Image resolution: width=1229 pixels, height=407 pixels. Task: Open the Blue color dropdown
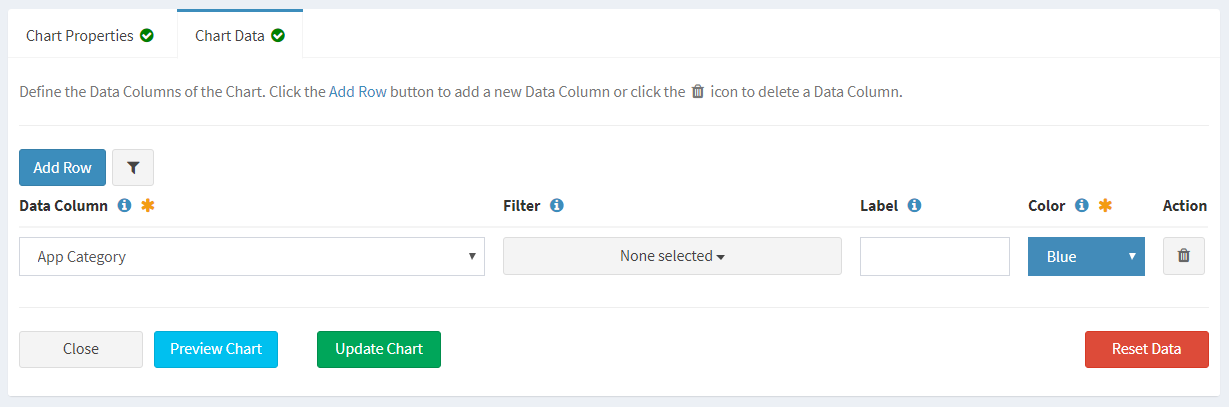coord(1086,256)
